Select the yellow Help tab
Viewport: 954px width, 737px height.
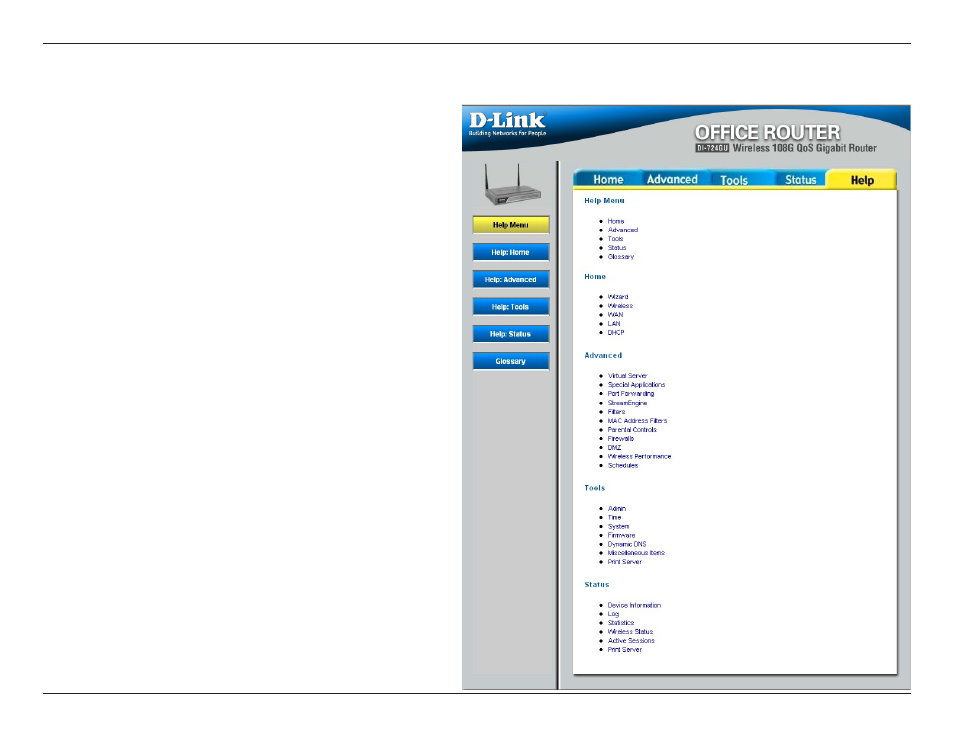(x=862, y=180)
